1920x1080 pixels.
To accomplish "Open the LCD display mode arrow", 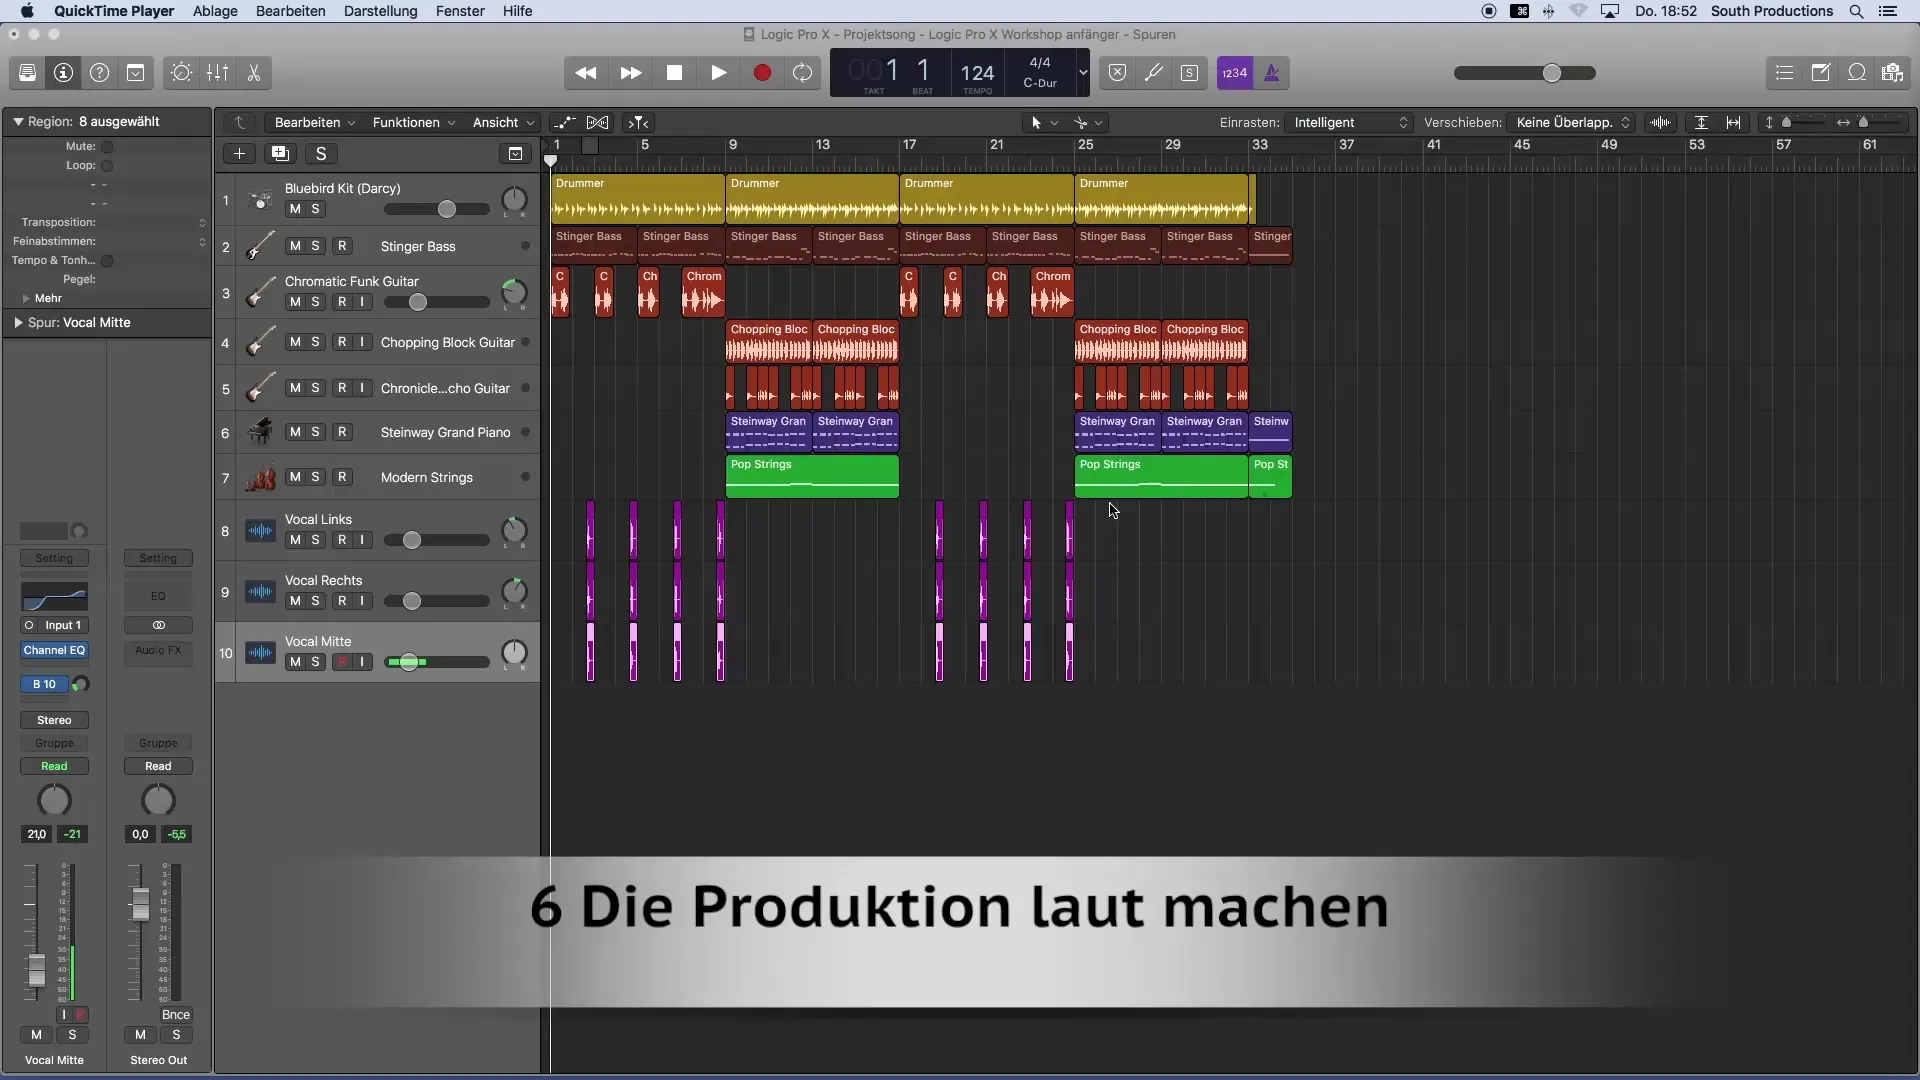I will click(1082, 73).
